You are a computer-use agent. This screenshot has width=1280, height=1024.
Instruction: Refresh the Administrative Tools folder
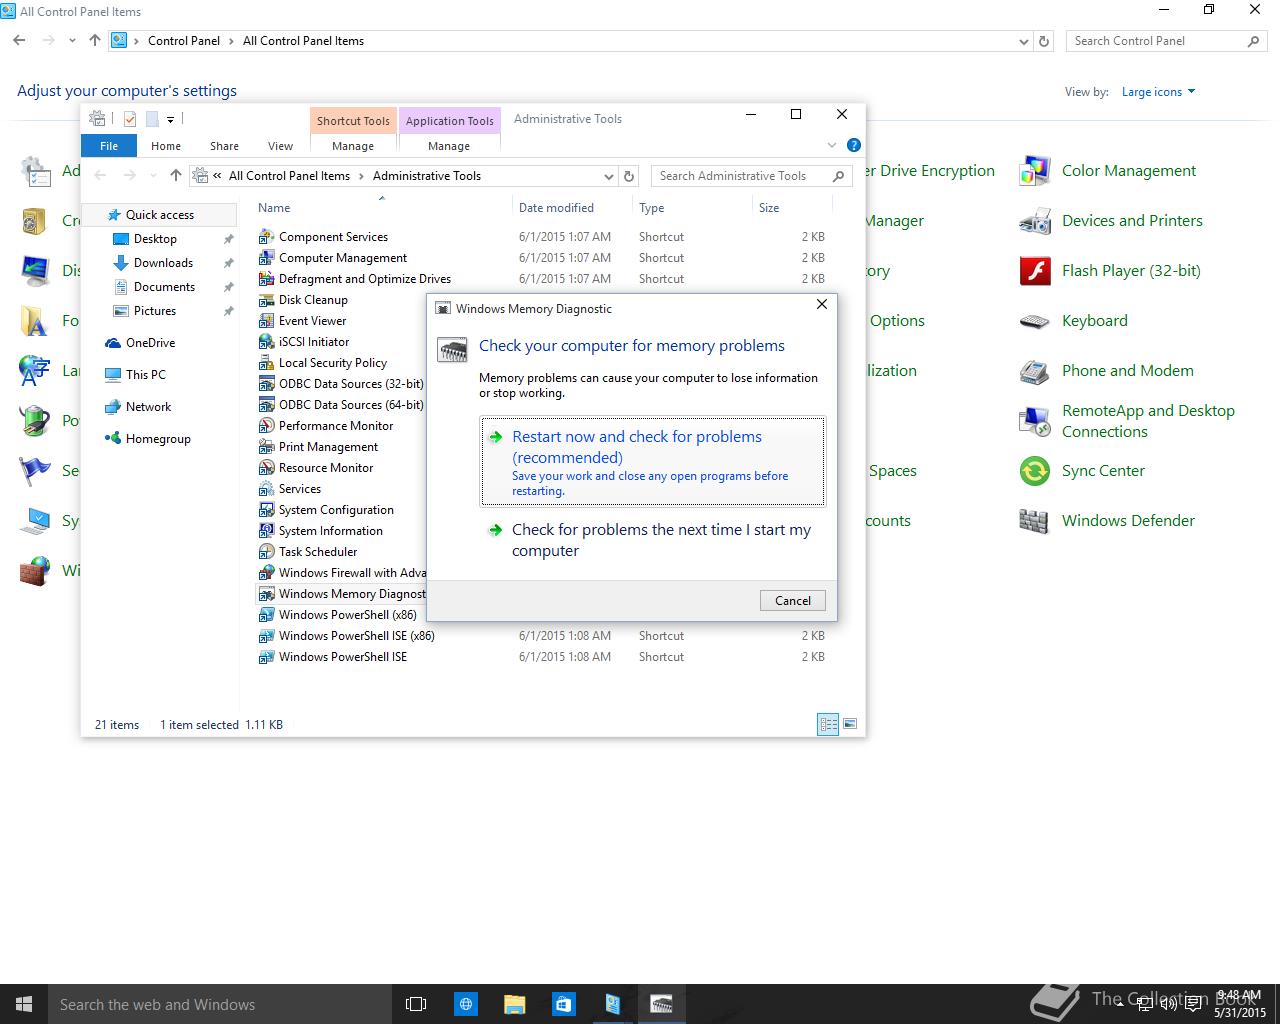point(629,176)
